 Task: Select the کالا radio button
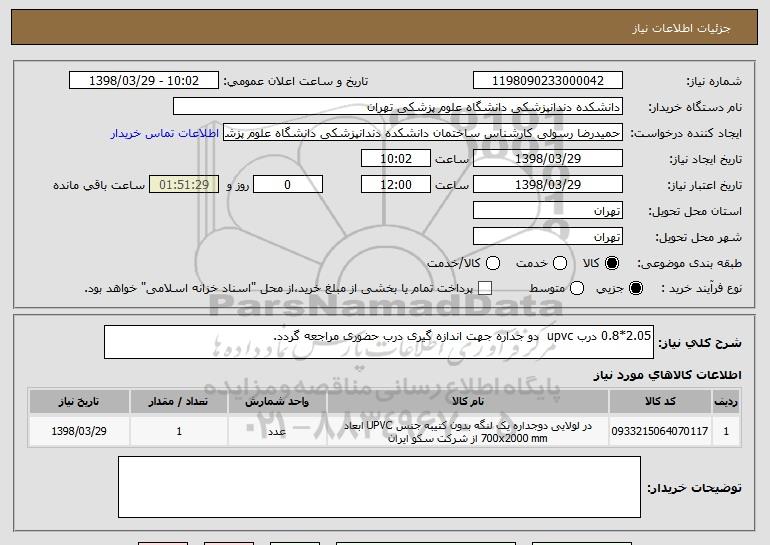[x=612, y=263]
